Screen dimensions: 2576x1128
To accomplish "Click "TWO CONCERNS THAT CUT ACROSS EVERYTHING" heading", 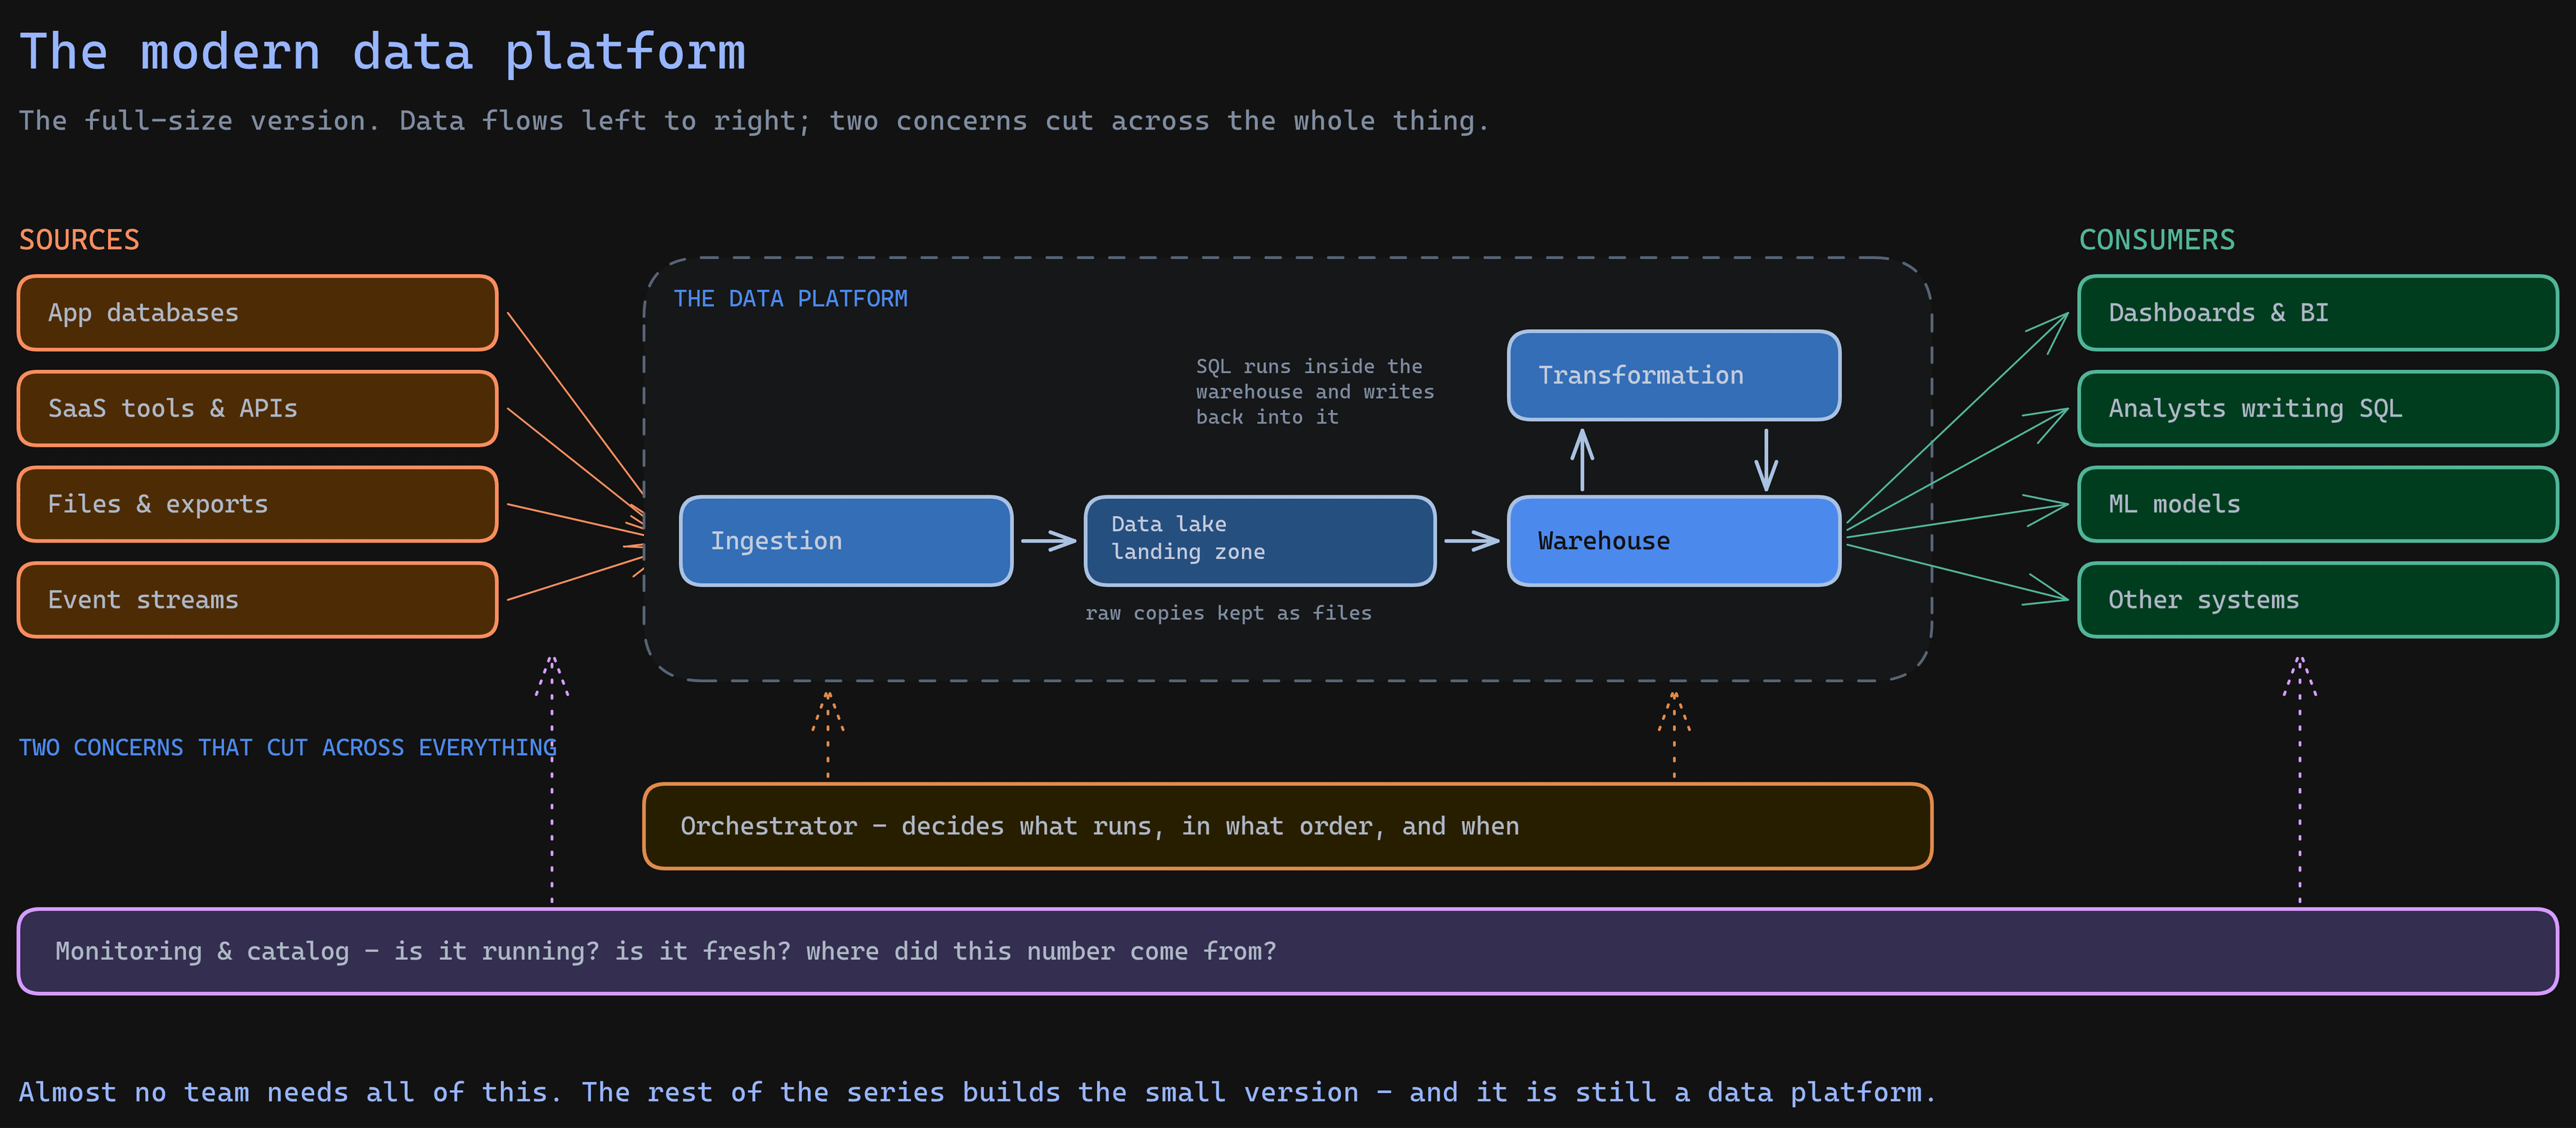I will coord(288,748).
